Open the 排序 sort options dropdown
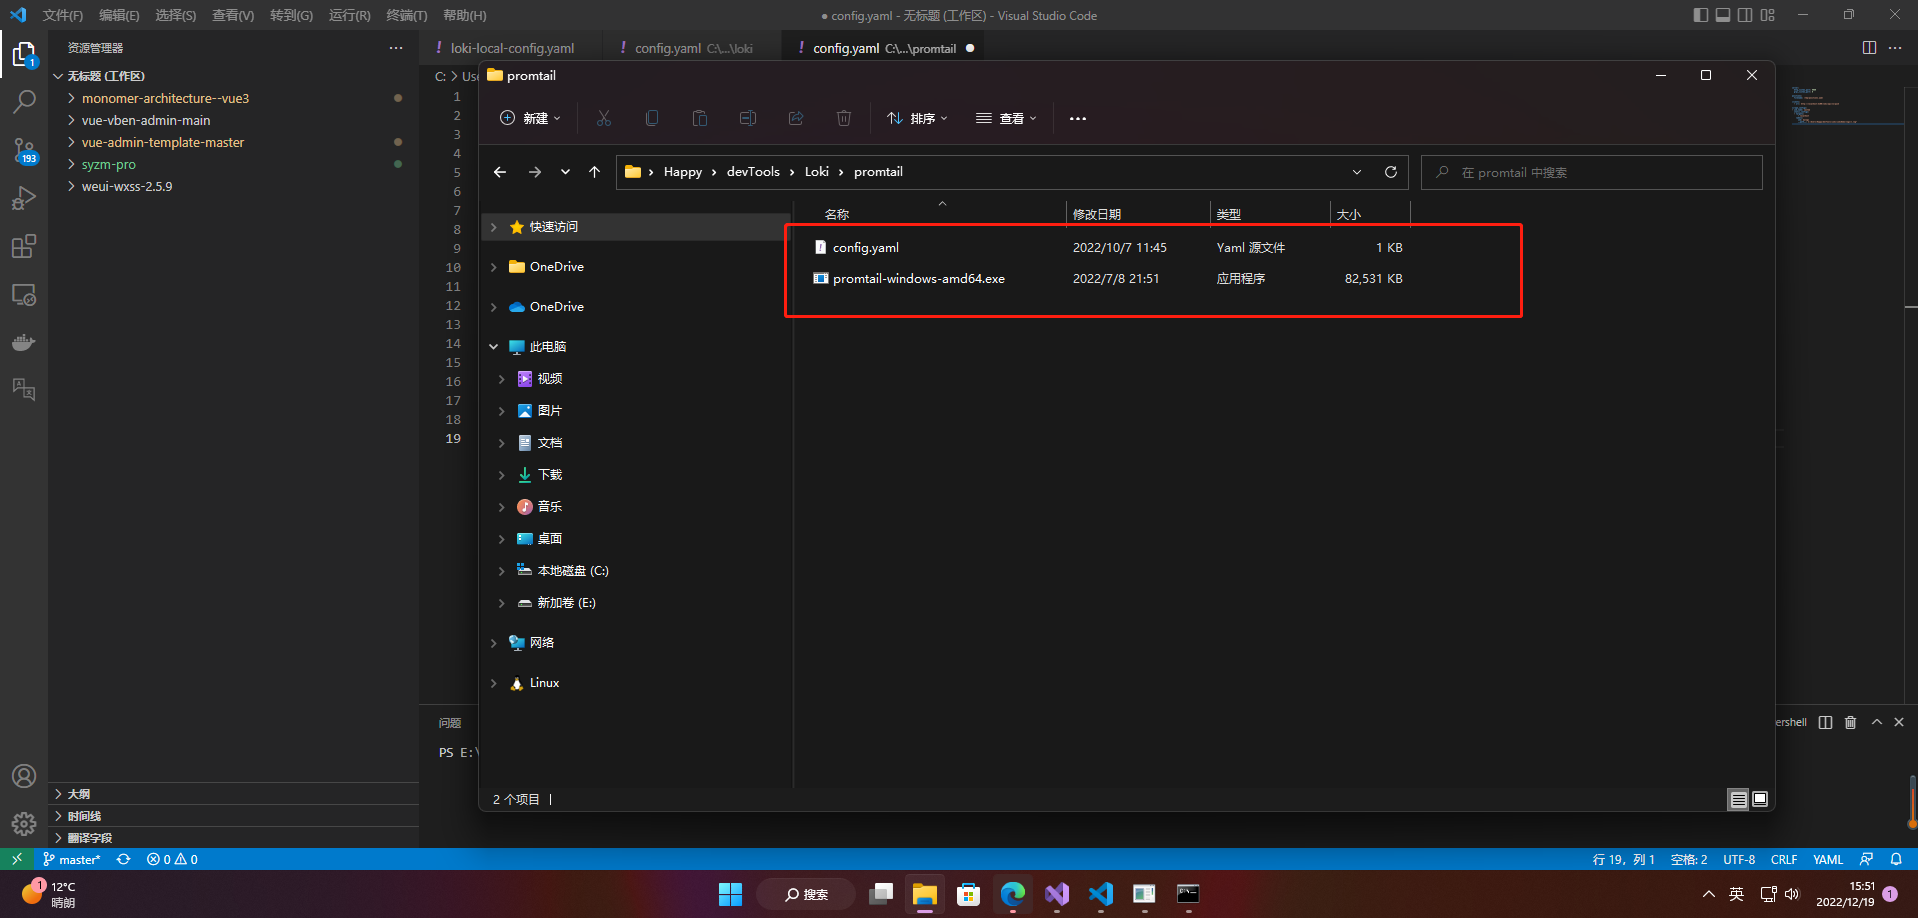Viewport: 1918px width, 918px height. [x=917, y=117]
